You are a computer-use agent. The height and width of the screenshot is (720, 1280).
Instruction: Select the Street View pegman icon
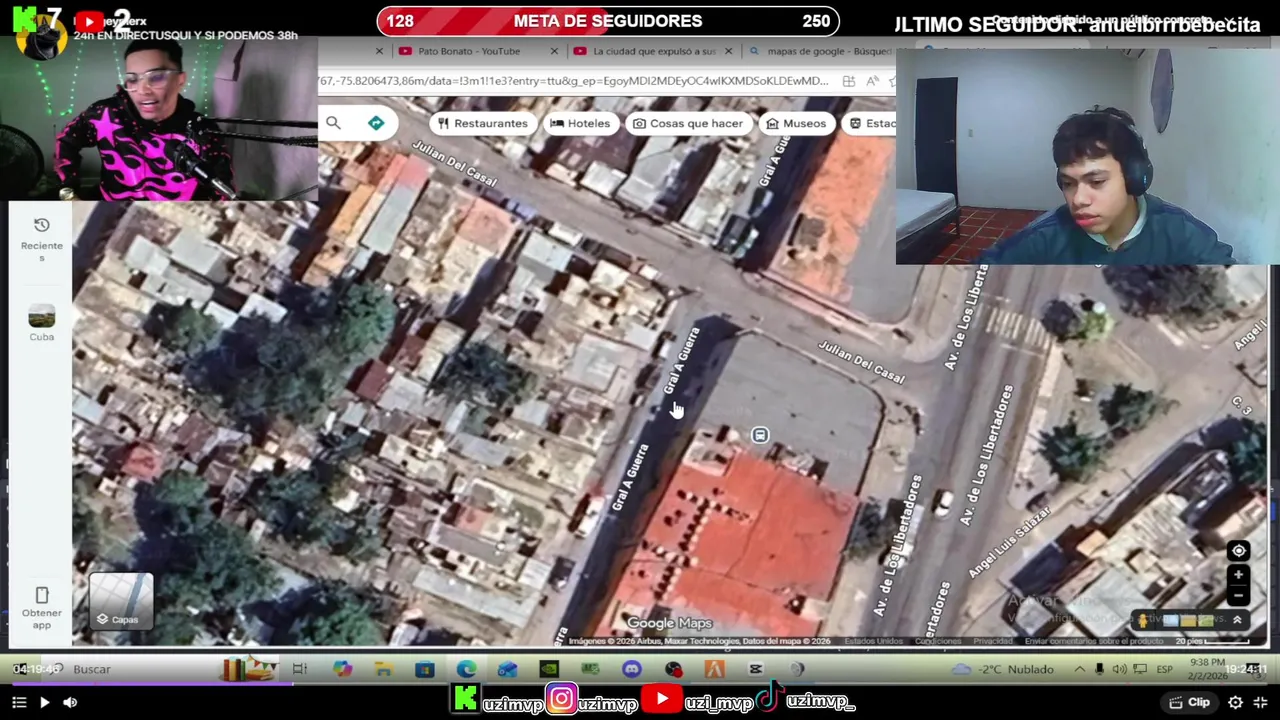click(x=1142, y=620)
